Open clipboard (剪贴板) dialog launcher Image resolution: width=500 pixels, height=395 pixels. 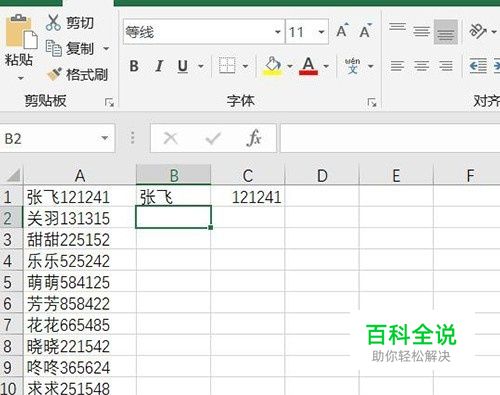pos(109,102)
